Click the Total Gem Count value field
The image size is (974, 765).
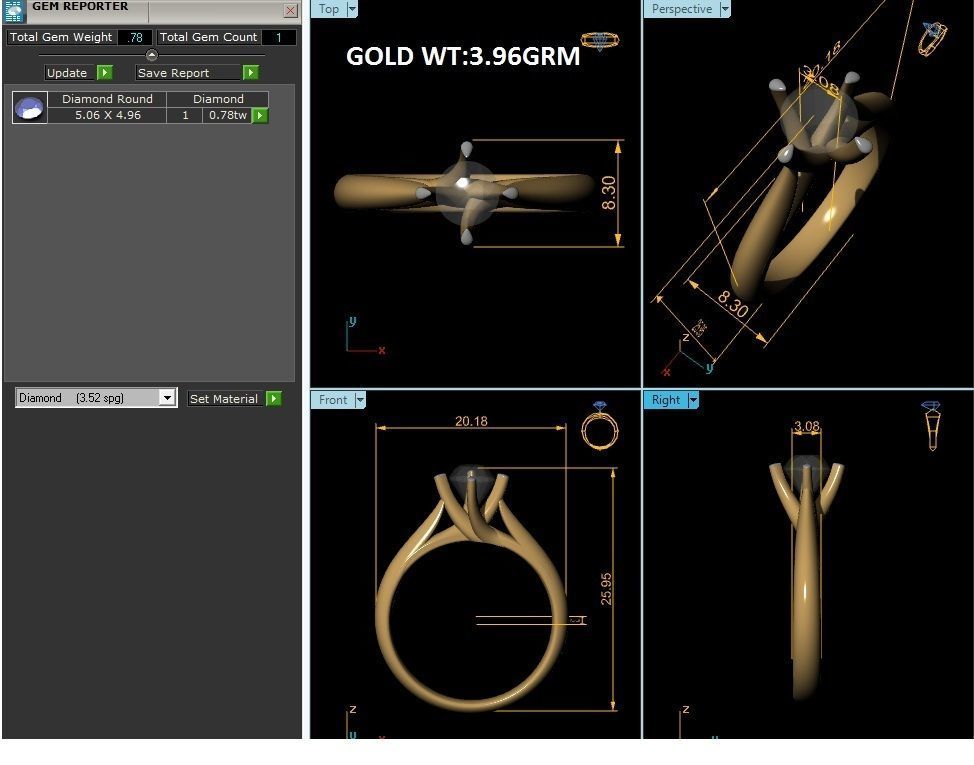click(278, 37)
